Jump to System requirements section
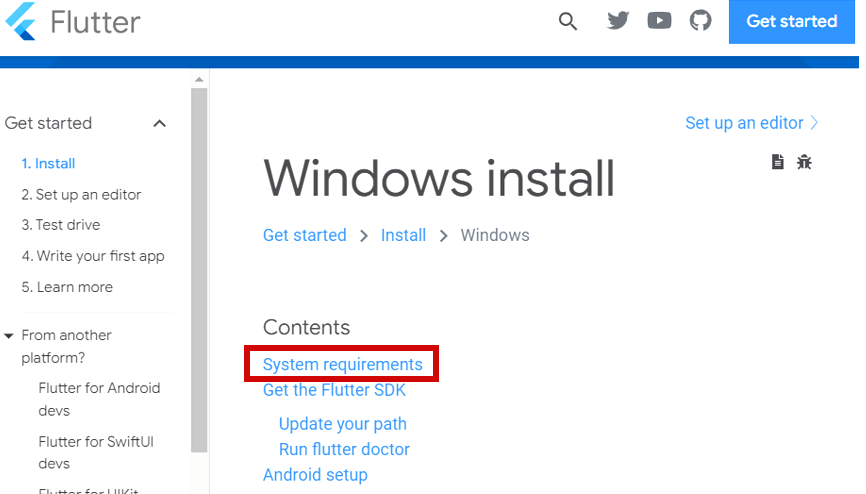This screenshot has width=866, height=494. [342, 365]
